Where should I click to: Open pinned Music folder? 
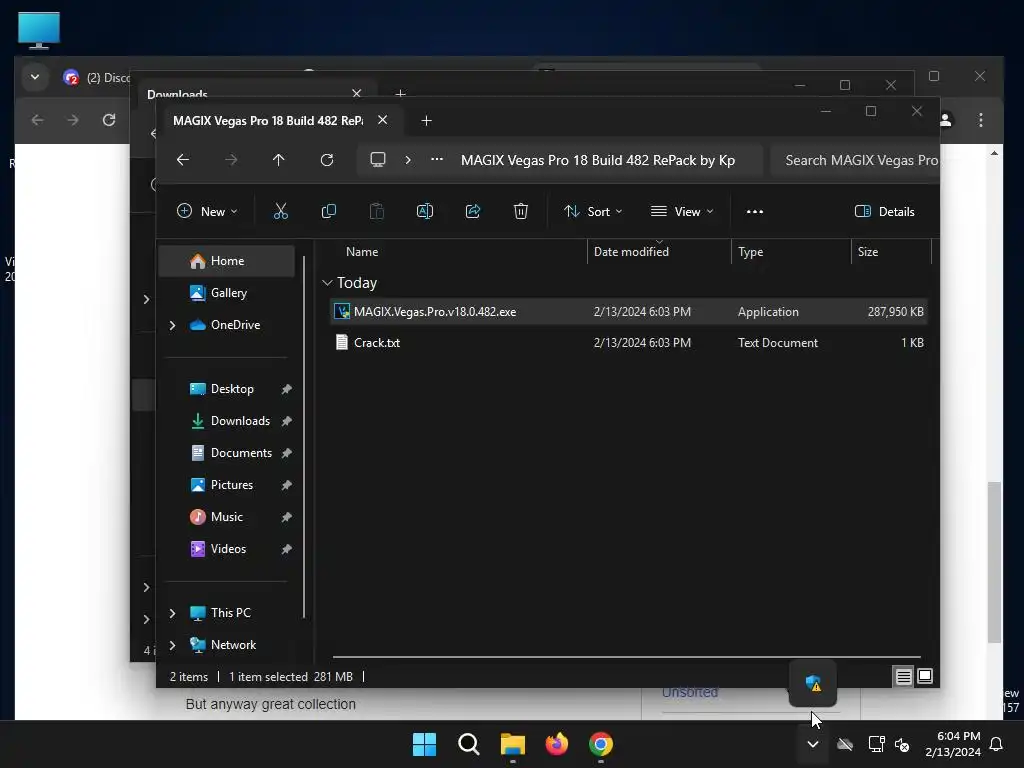(x=227, y=517)
